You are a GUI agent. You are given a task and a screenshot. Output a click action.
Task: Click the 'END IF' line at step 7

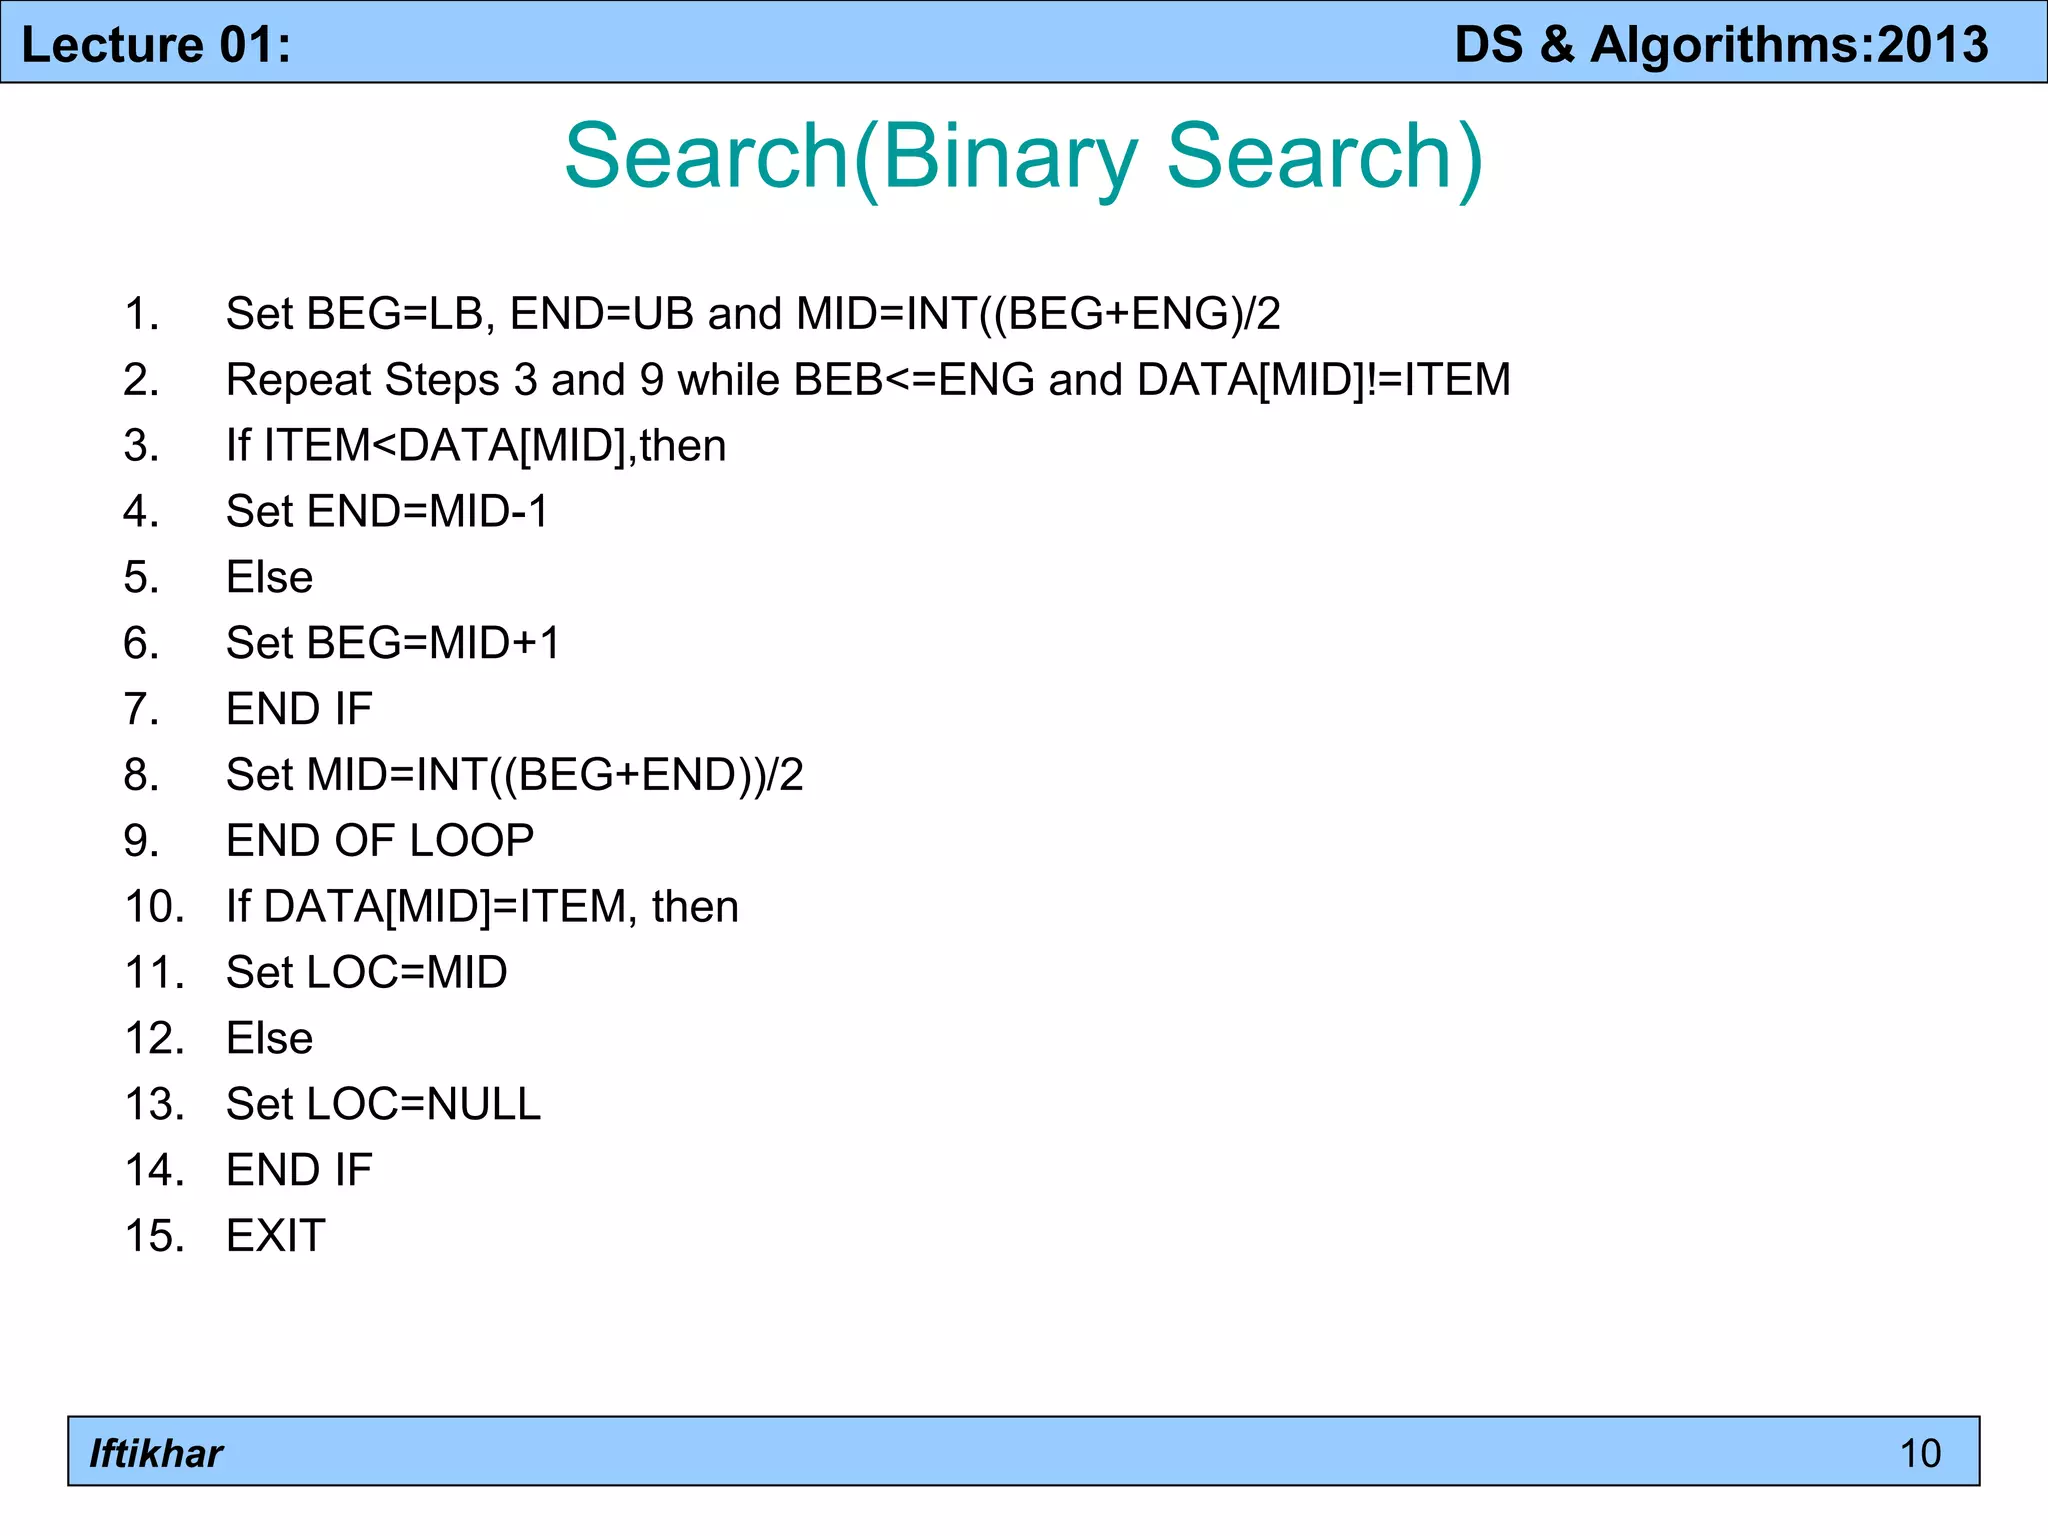click(x=299, y=709)
